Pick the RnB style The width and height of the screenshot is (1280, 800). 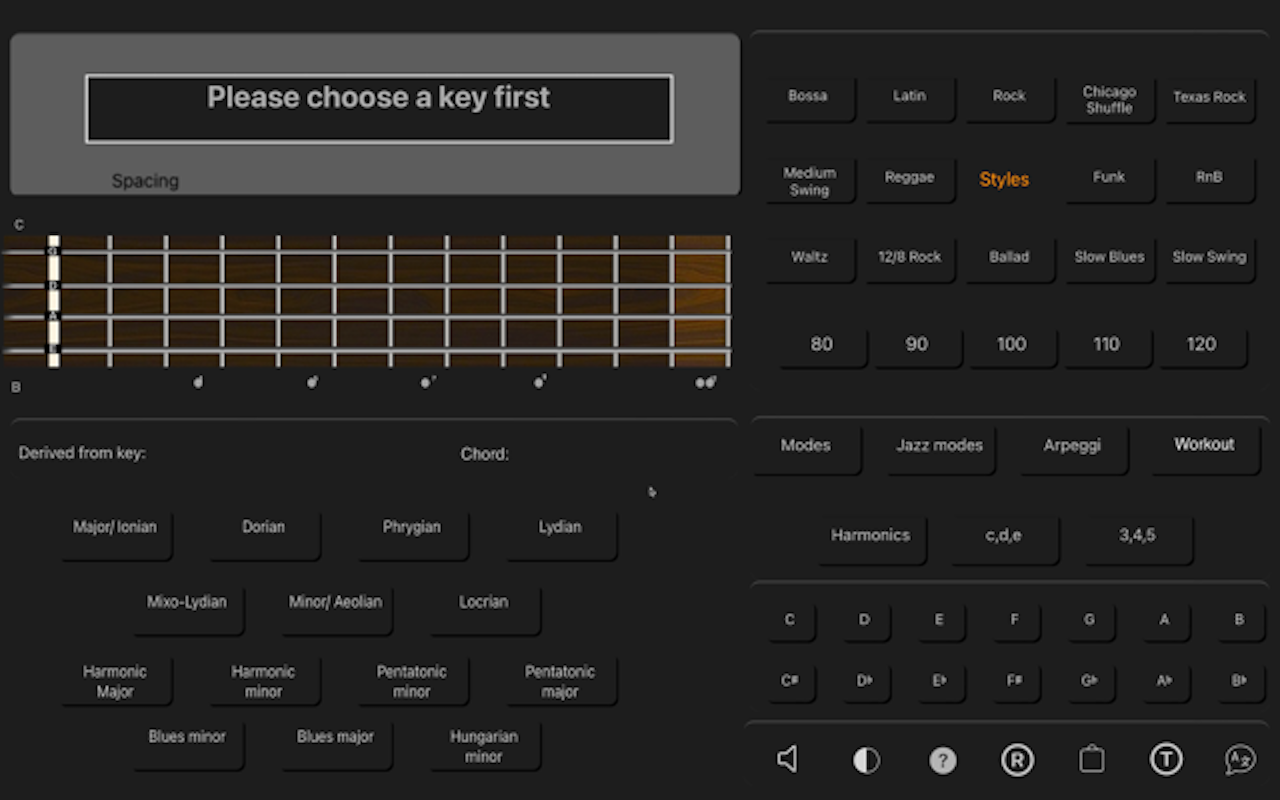pos(1209,179)
